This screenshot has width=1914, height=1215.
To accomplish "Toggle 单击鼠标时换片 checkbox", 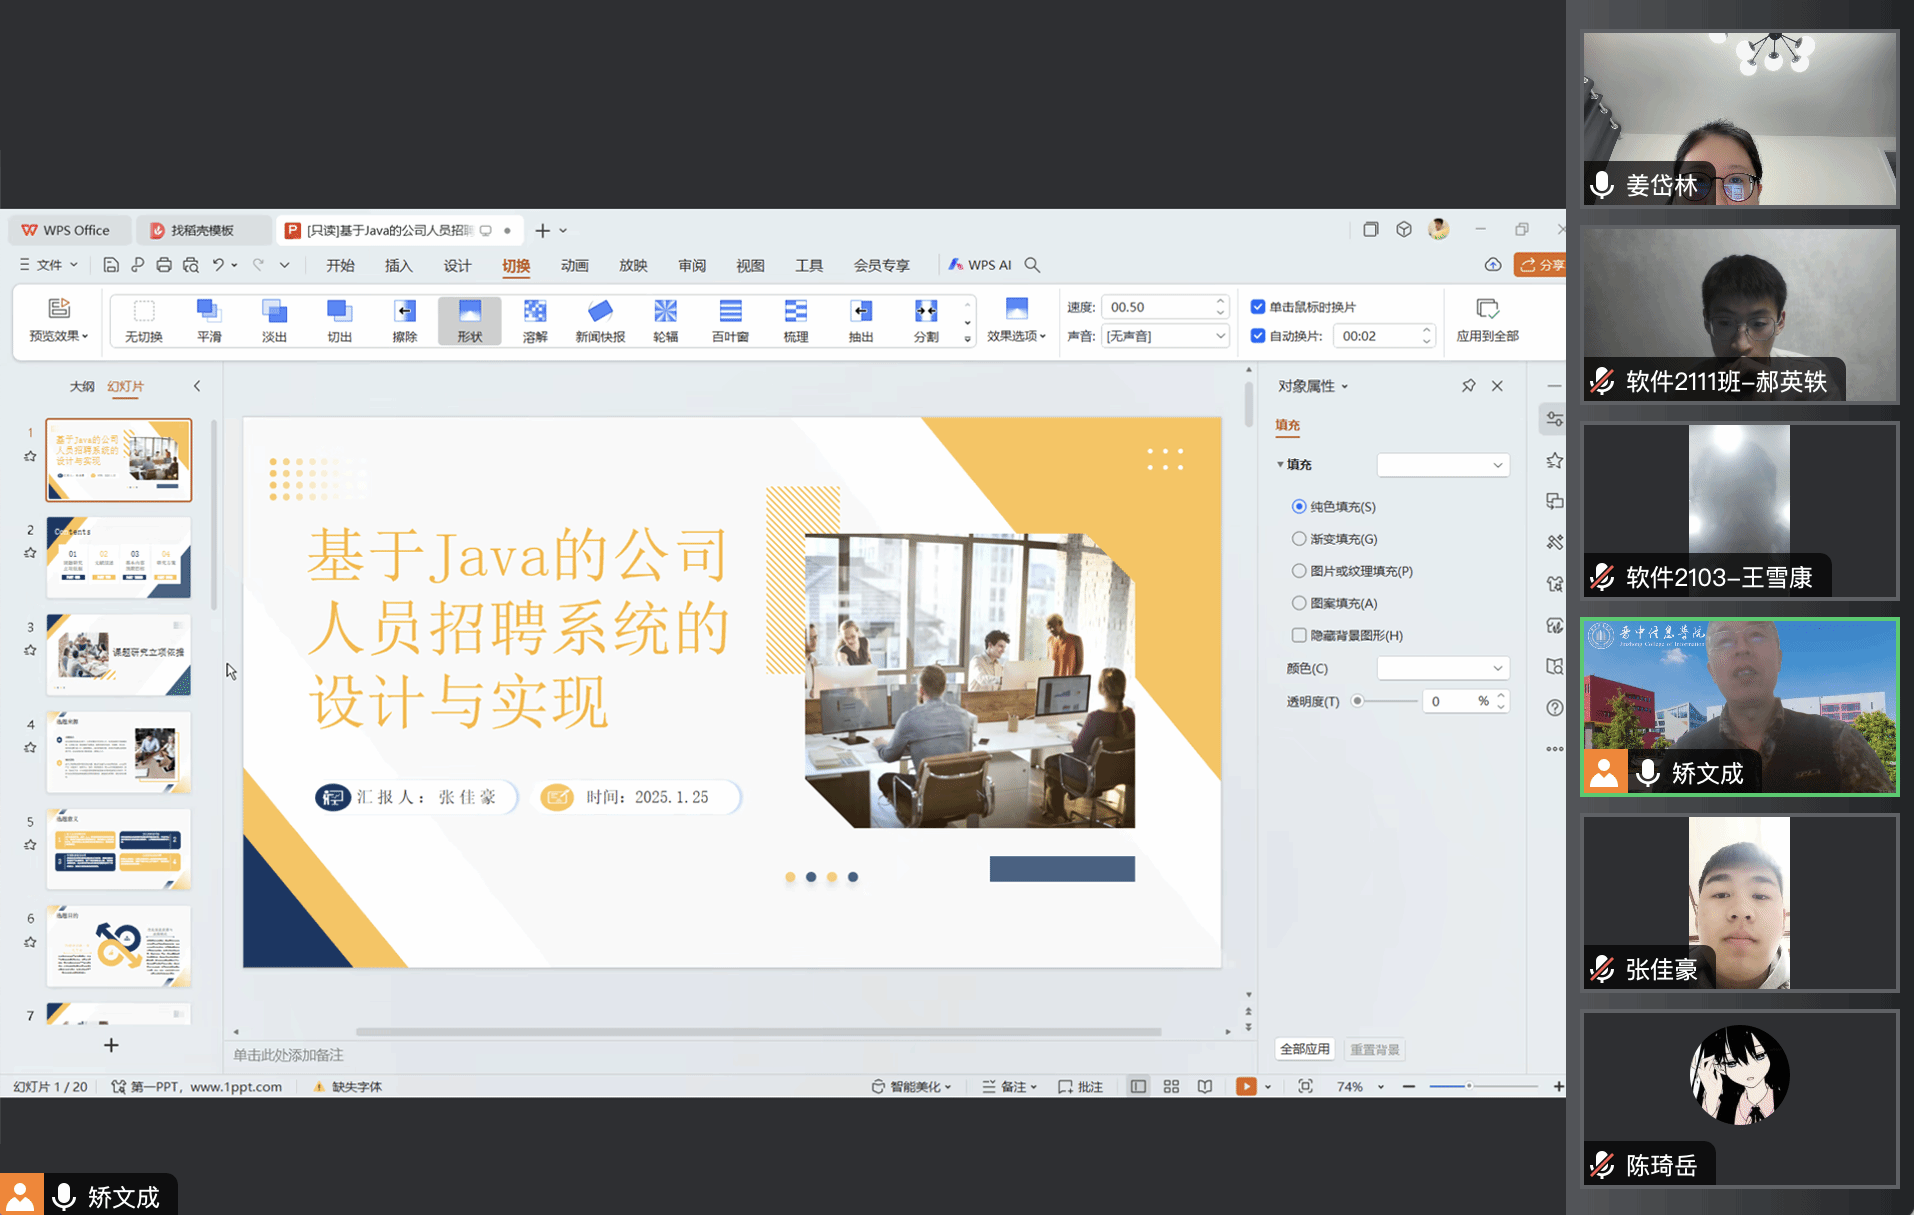I will tap(1258, 307).
